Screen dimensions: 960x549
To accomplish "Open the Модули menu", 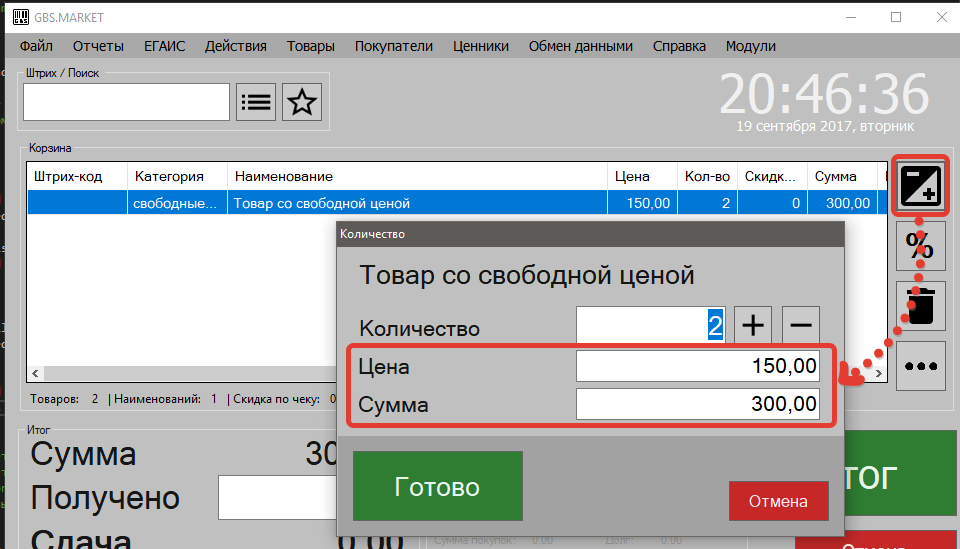I will tap(751, 47).
